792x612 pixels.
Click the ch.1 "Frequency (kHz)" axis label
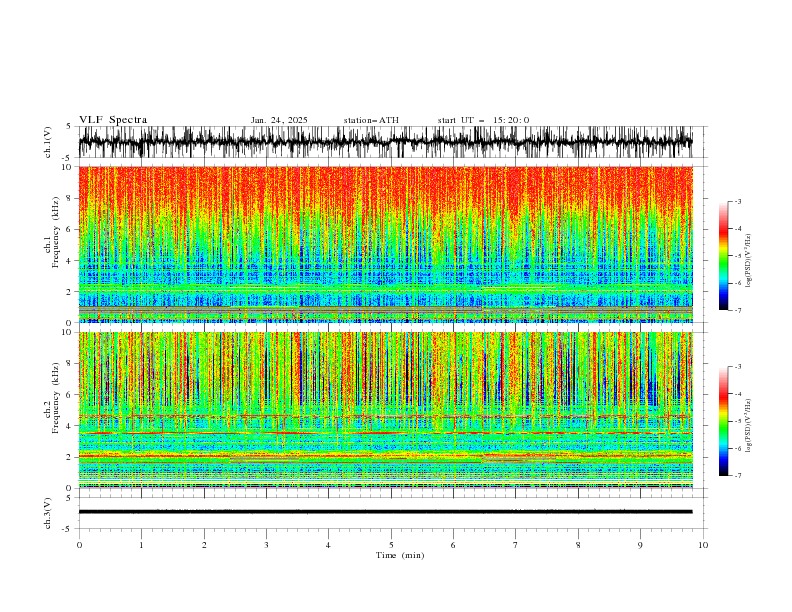(55, 230)
